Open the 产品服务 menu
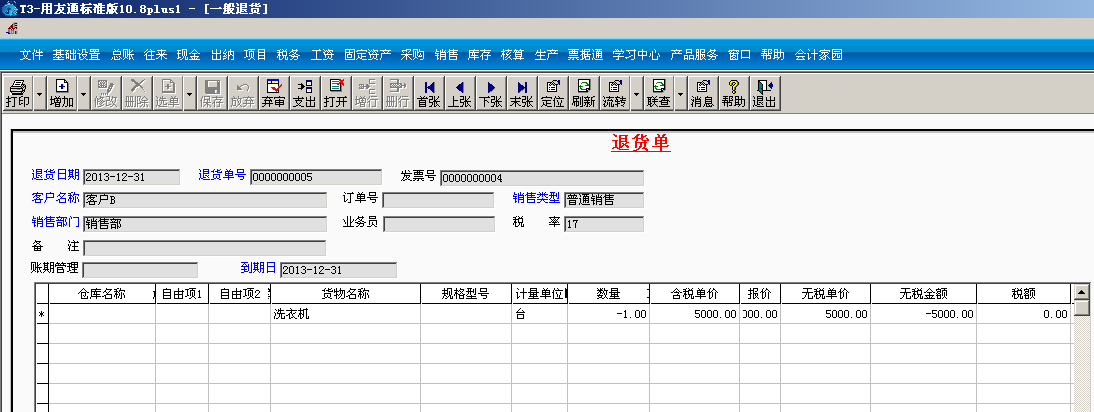Image resolution: width=1094 pixels, height=412 pixels. point(694,55)
